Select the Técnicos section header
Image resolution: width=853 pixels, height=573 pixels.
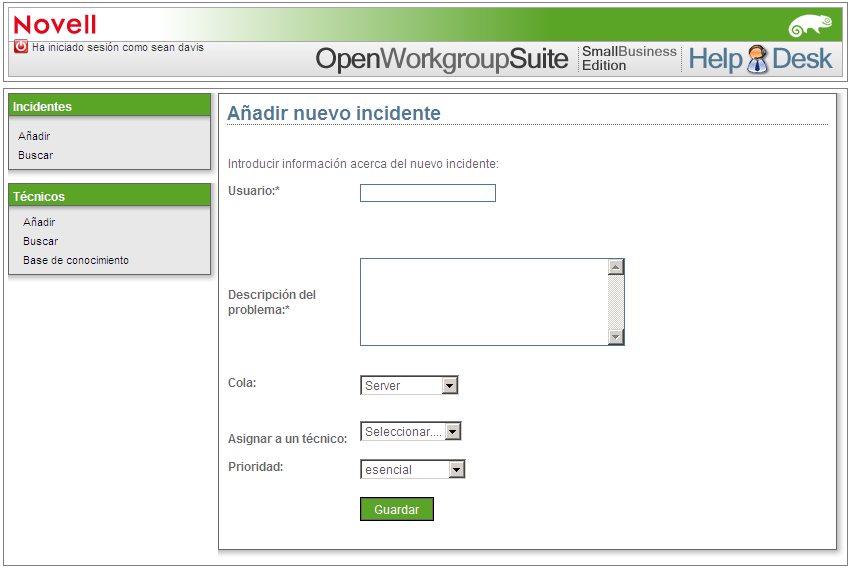click(109, 195)
